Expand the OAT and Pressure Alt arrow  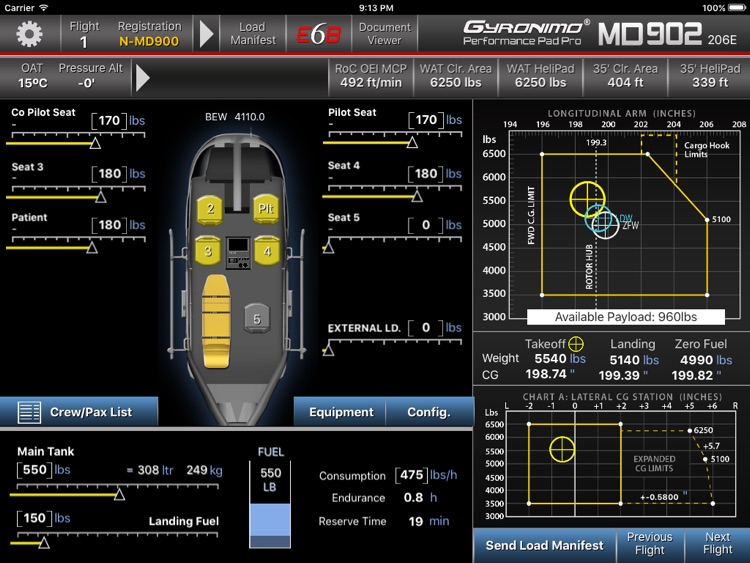[142, 77]
